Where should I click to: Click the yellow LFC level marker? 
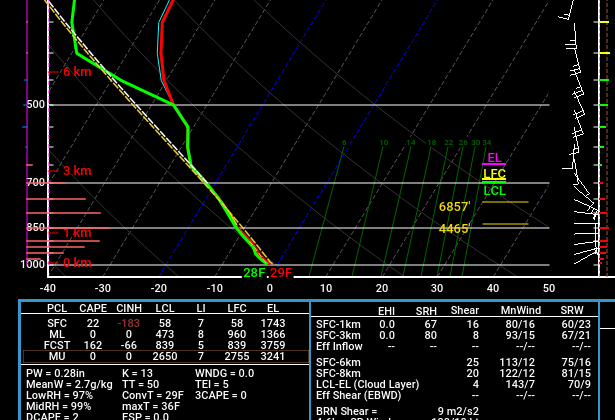point(494,174)
